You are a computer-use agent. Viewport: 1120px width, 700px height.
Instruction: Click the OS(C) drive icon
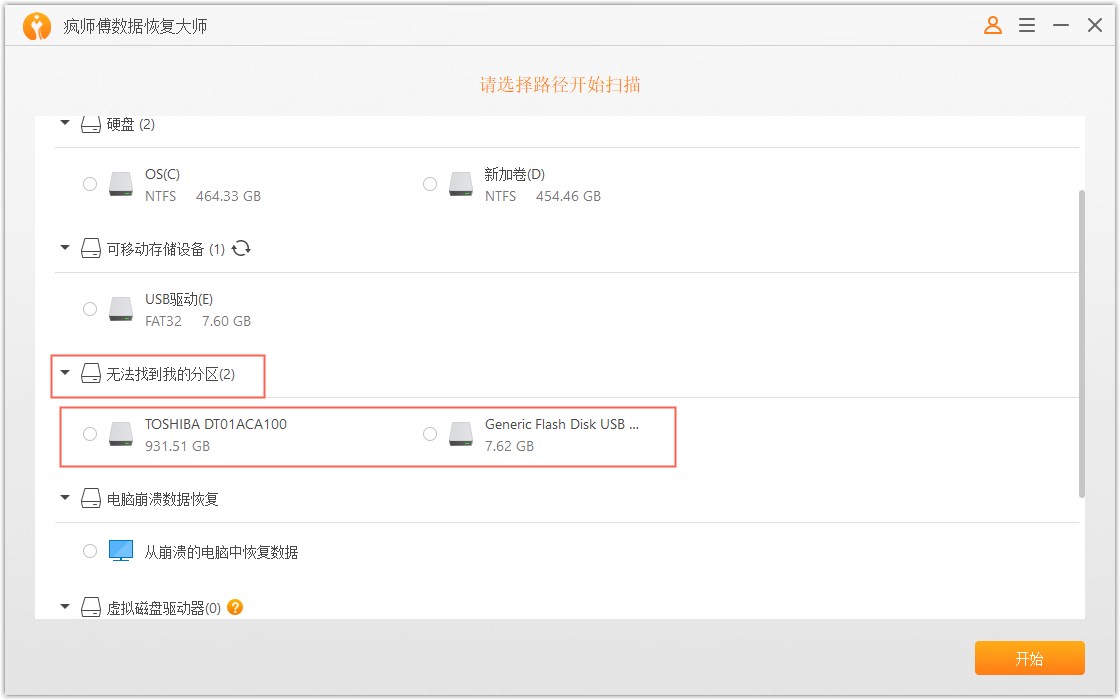(121, 184)
